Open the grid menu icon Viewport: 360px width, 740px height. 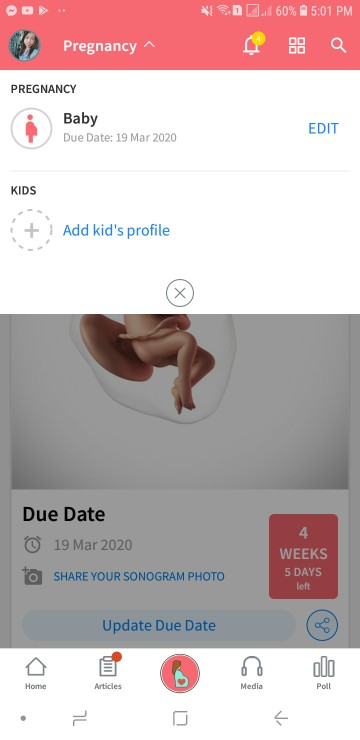point(297,46)
